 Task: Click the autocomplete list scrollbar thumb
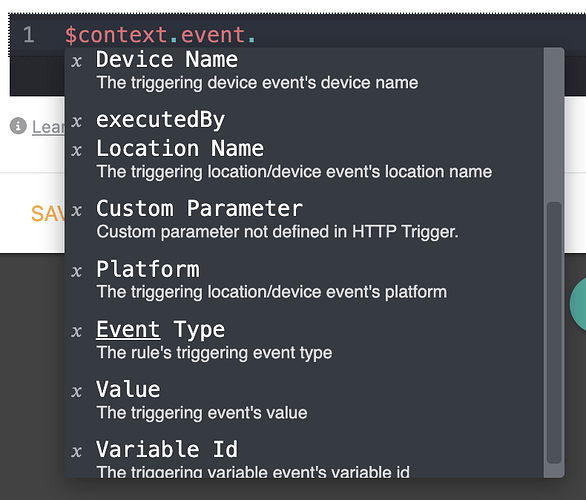pos(554,333)
